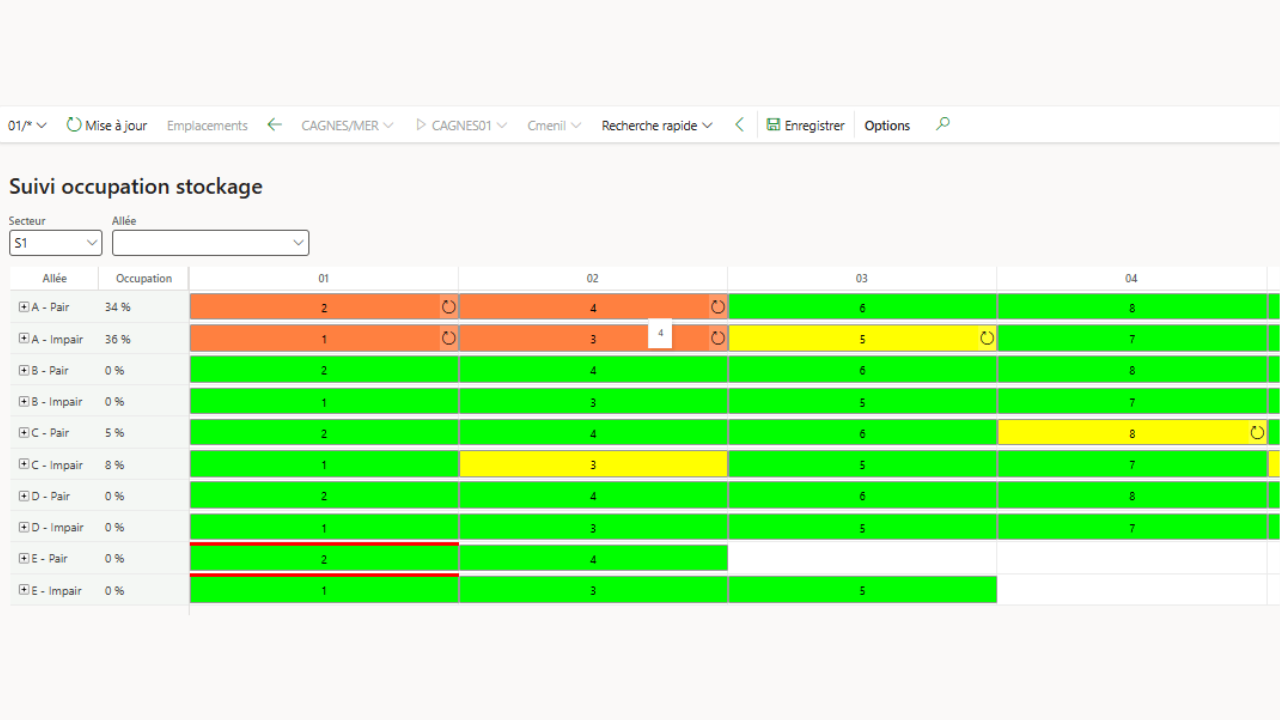Viewport: 1280px width, 720px height.
Task: Click the 5 % occupation value
Action: click(x=115, y=433)
